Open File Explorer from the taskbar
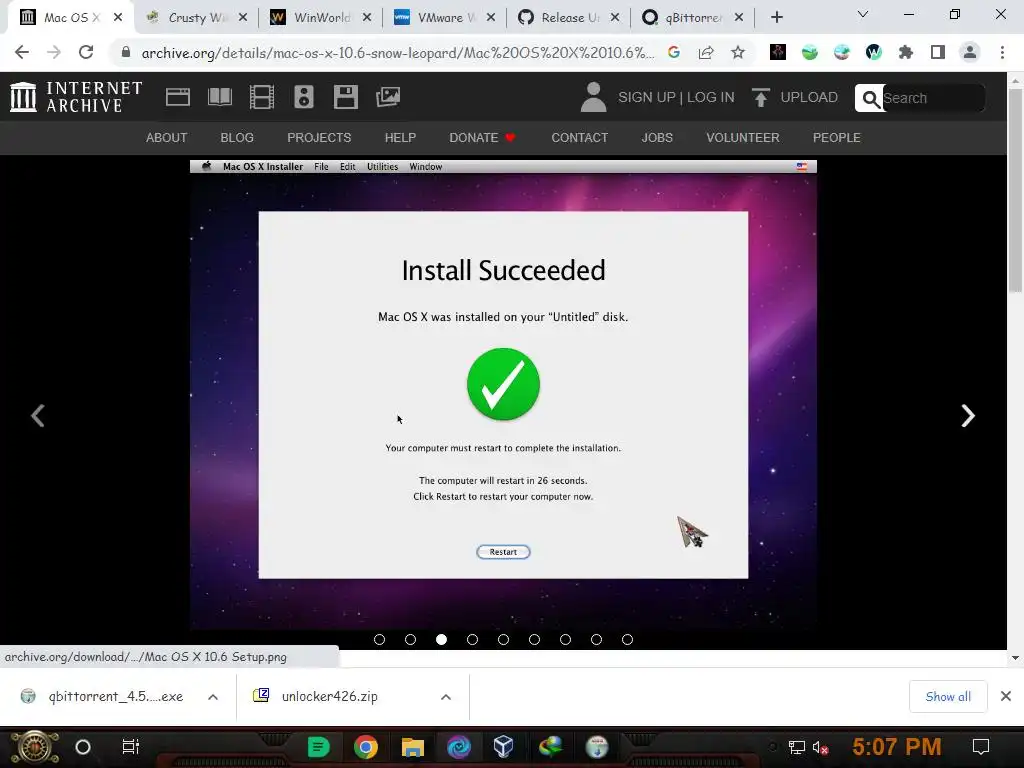The image size is (1024, 768). pyautogui.click(x=413, y=746)
